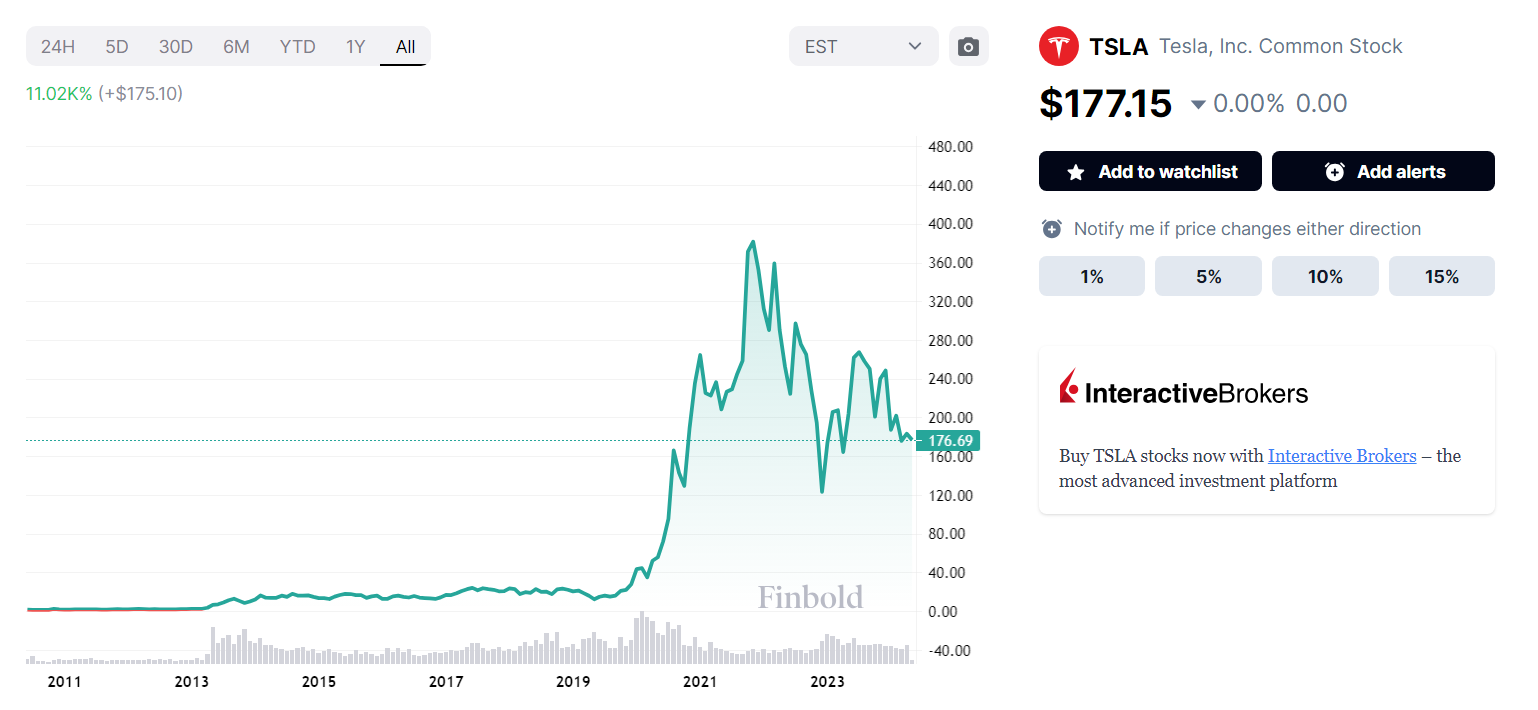
Task: Switch chart to 24H range
Action: 58,47
